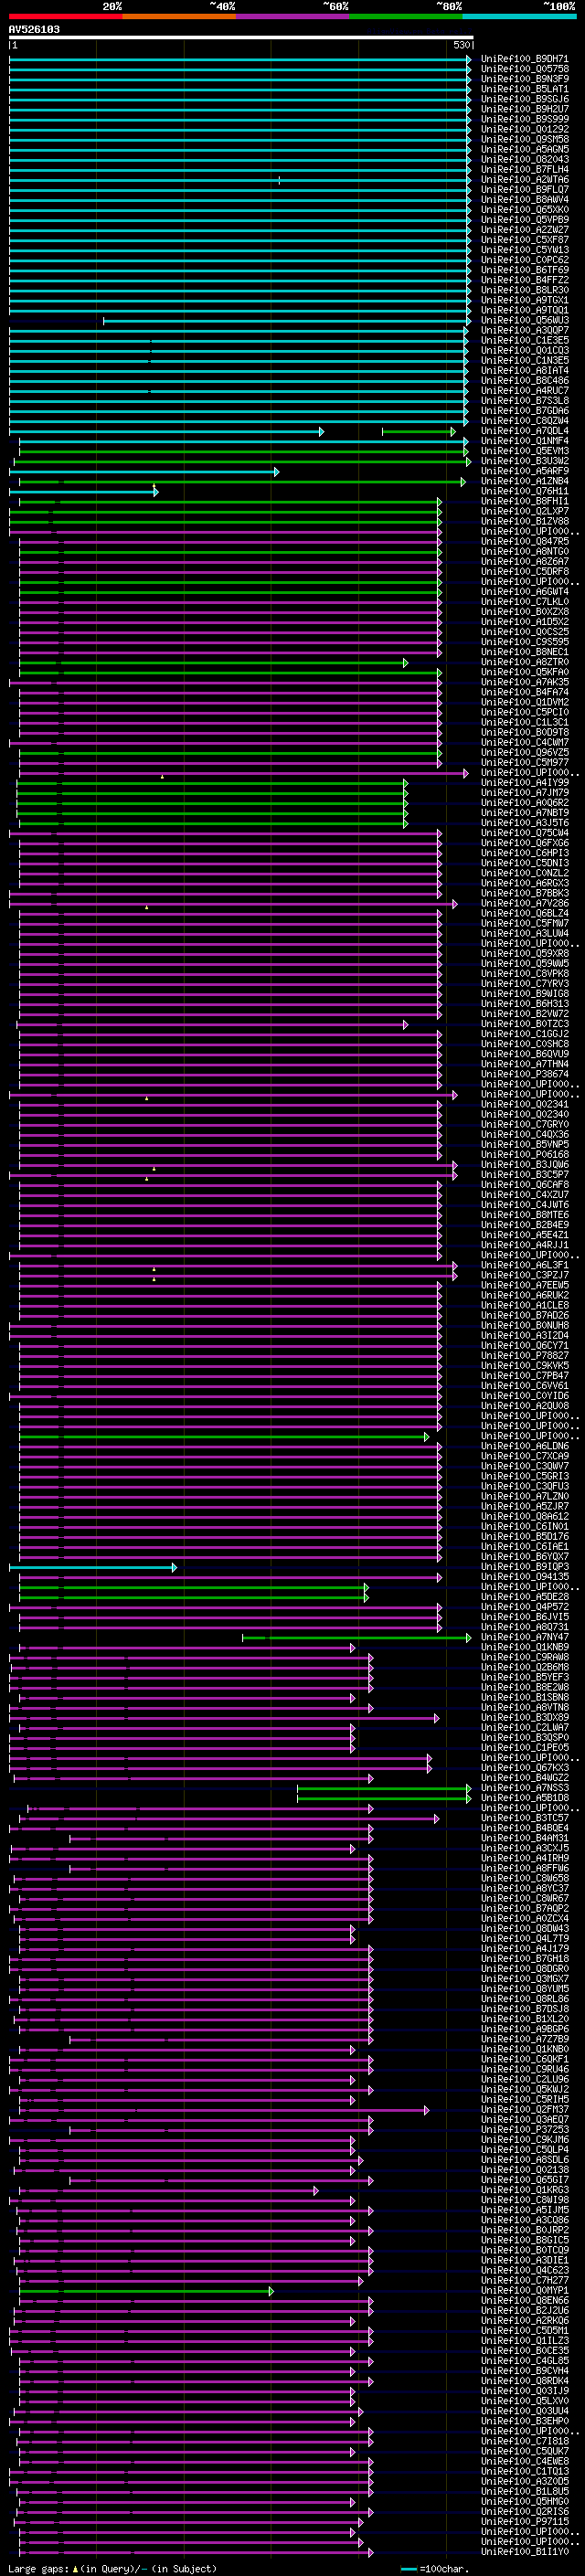The height and width of the screenshot is (2576, 585).
Task: Click label UniRef100_C8QZW4
Action: 525,421
